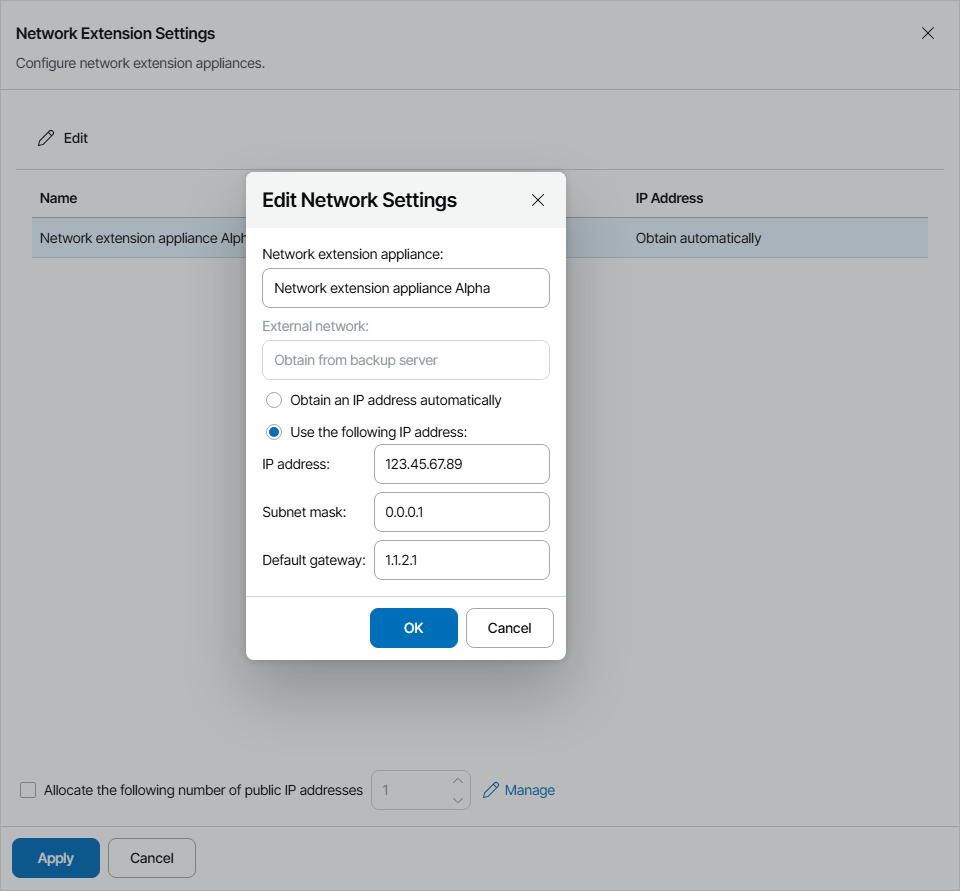Close the Network Extension Settings window
Image resolution: width=960 pixels, height=891 pixels.
point(928,33)
